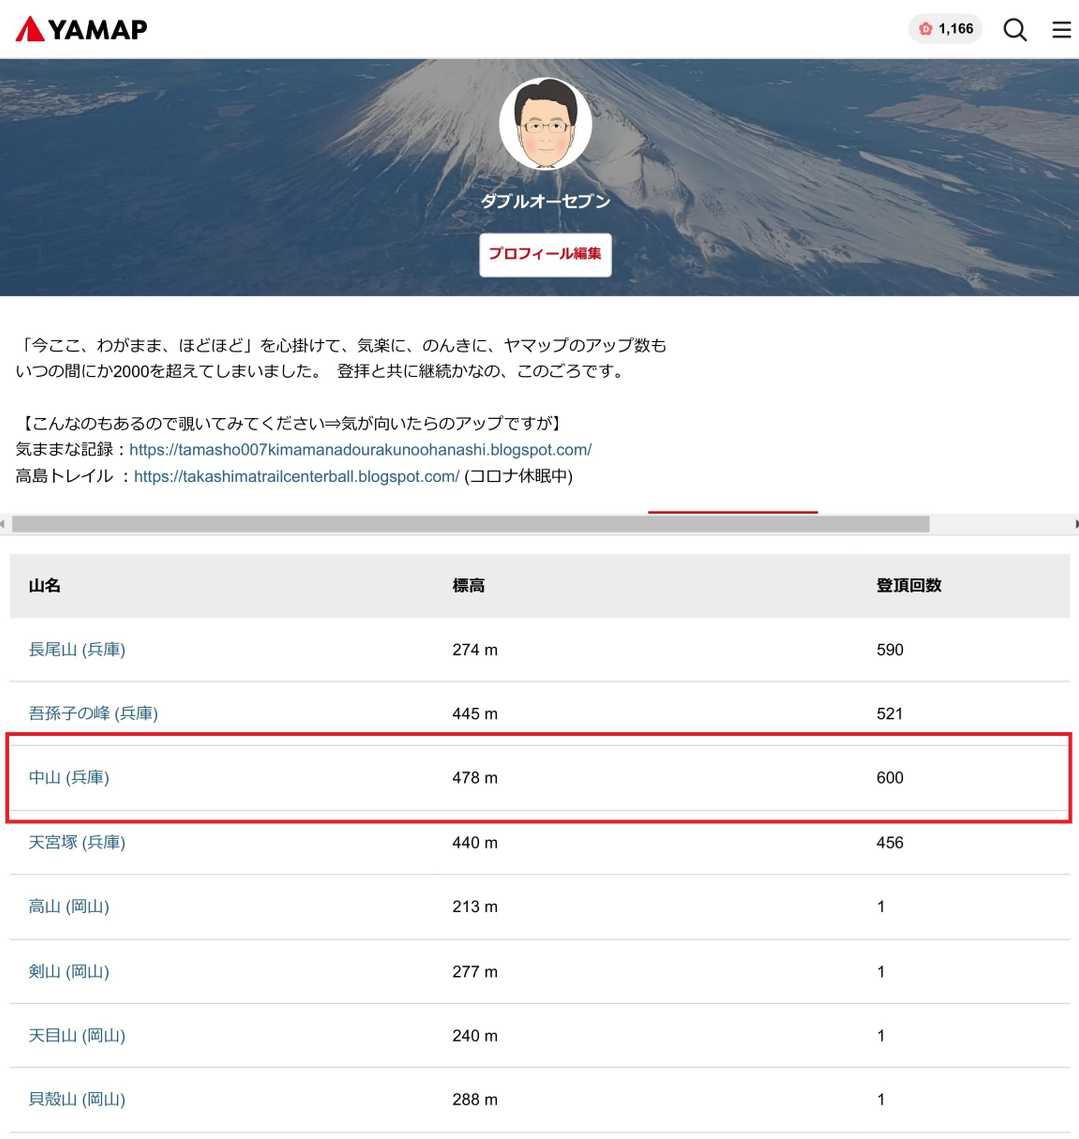Open 天目山 (岡山) mountain link
The height and width of the screenshot is (1139, 1079).
tap(77, 1036)
